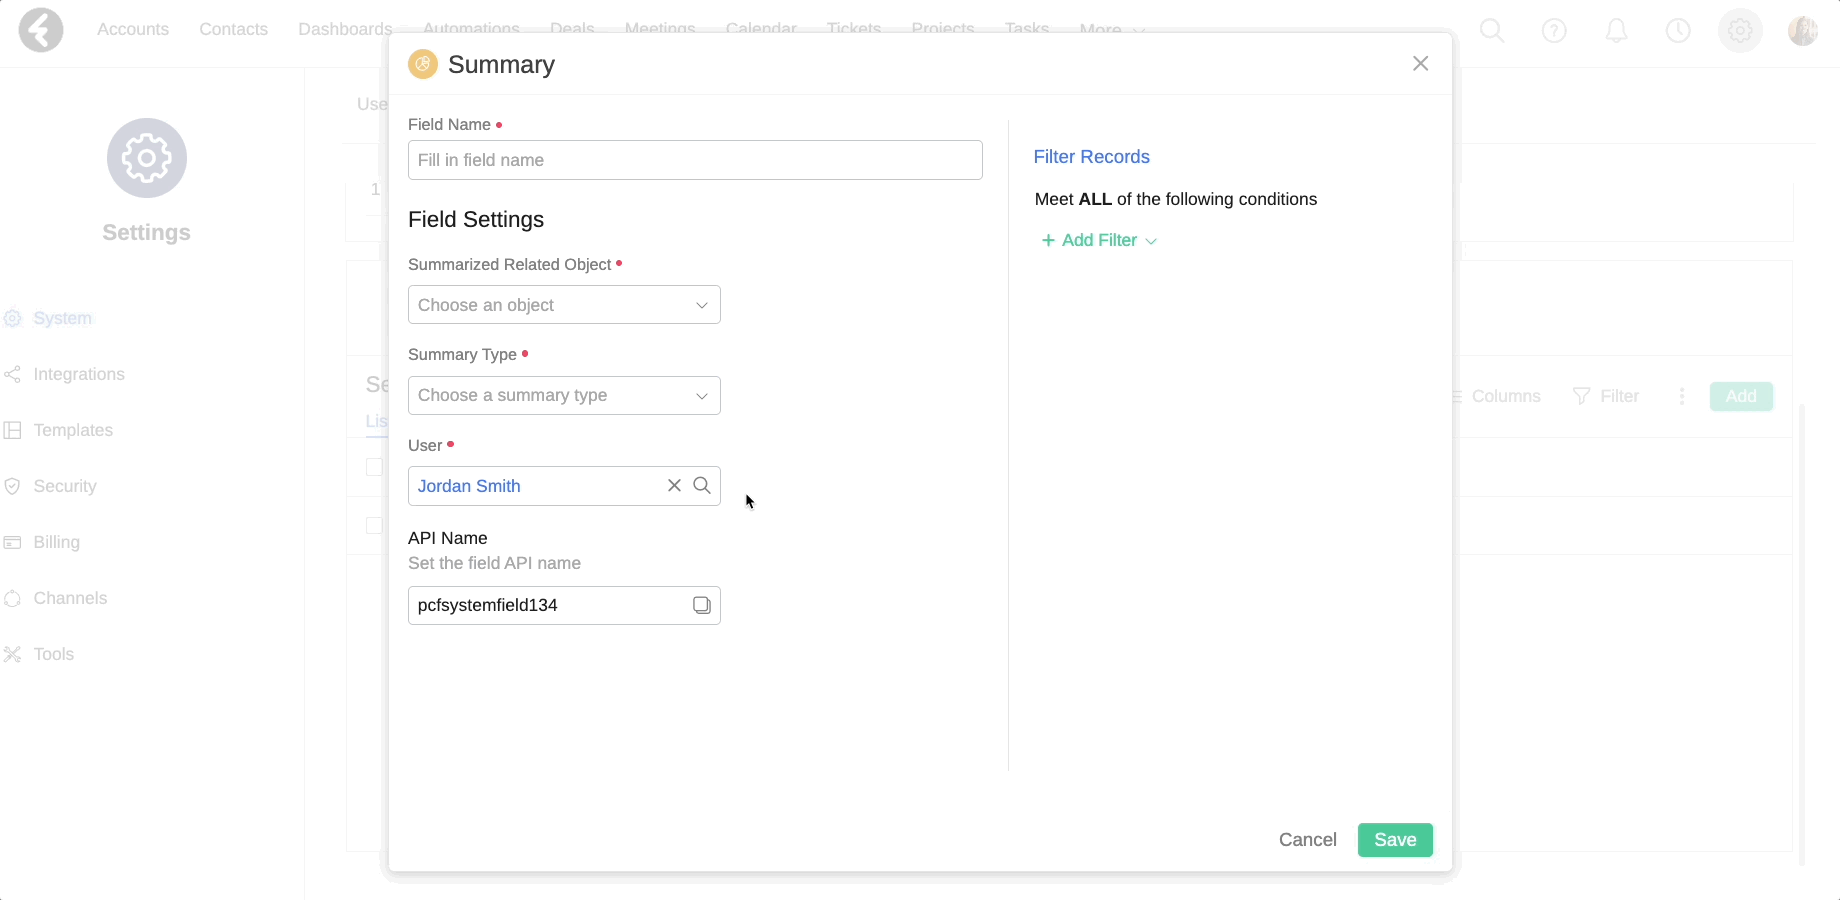Click the large Settings gear icon
The width and height of the screenshot is (1840, 900).
click(147, 158)
